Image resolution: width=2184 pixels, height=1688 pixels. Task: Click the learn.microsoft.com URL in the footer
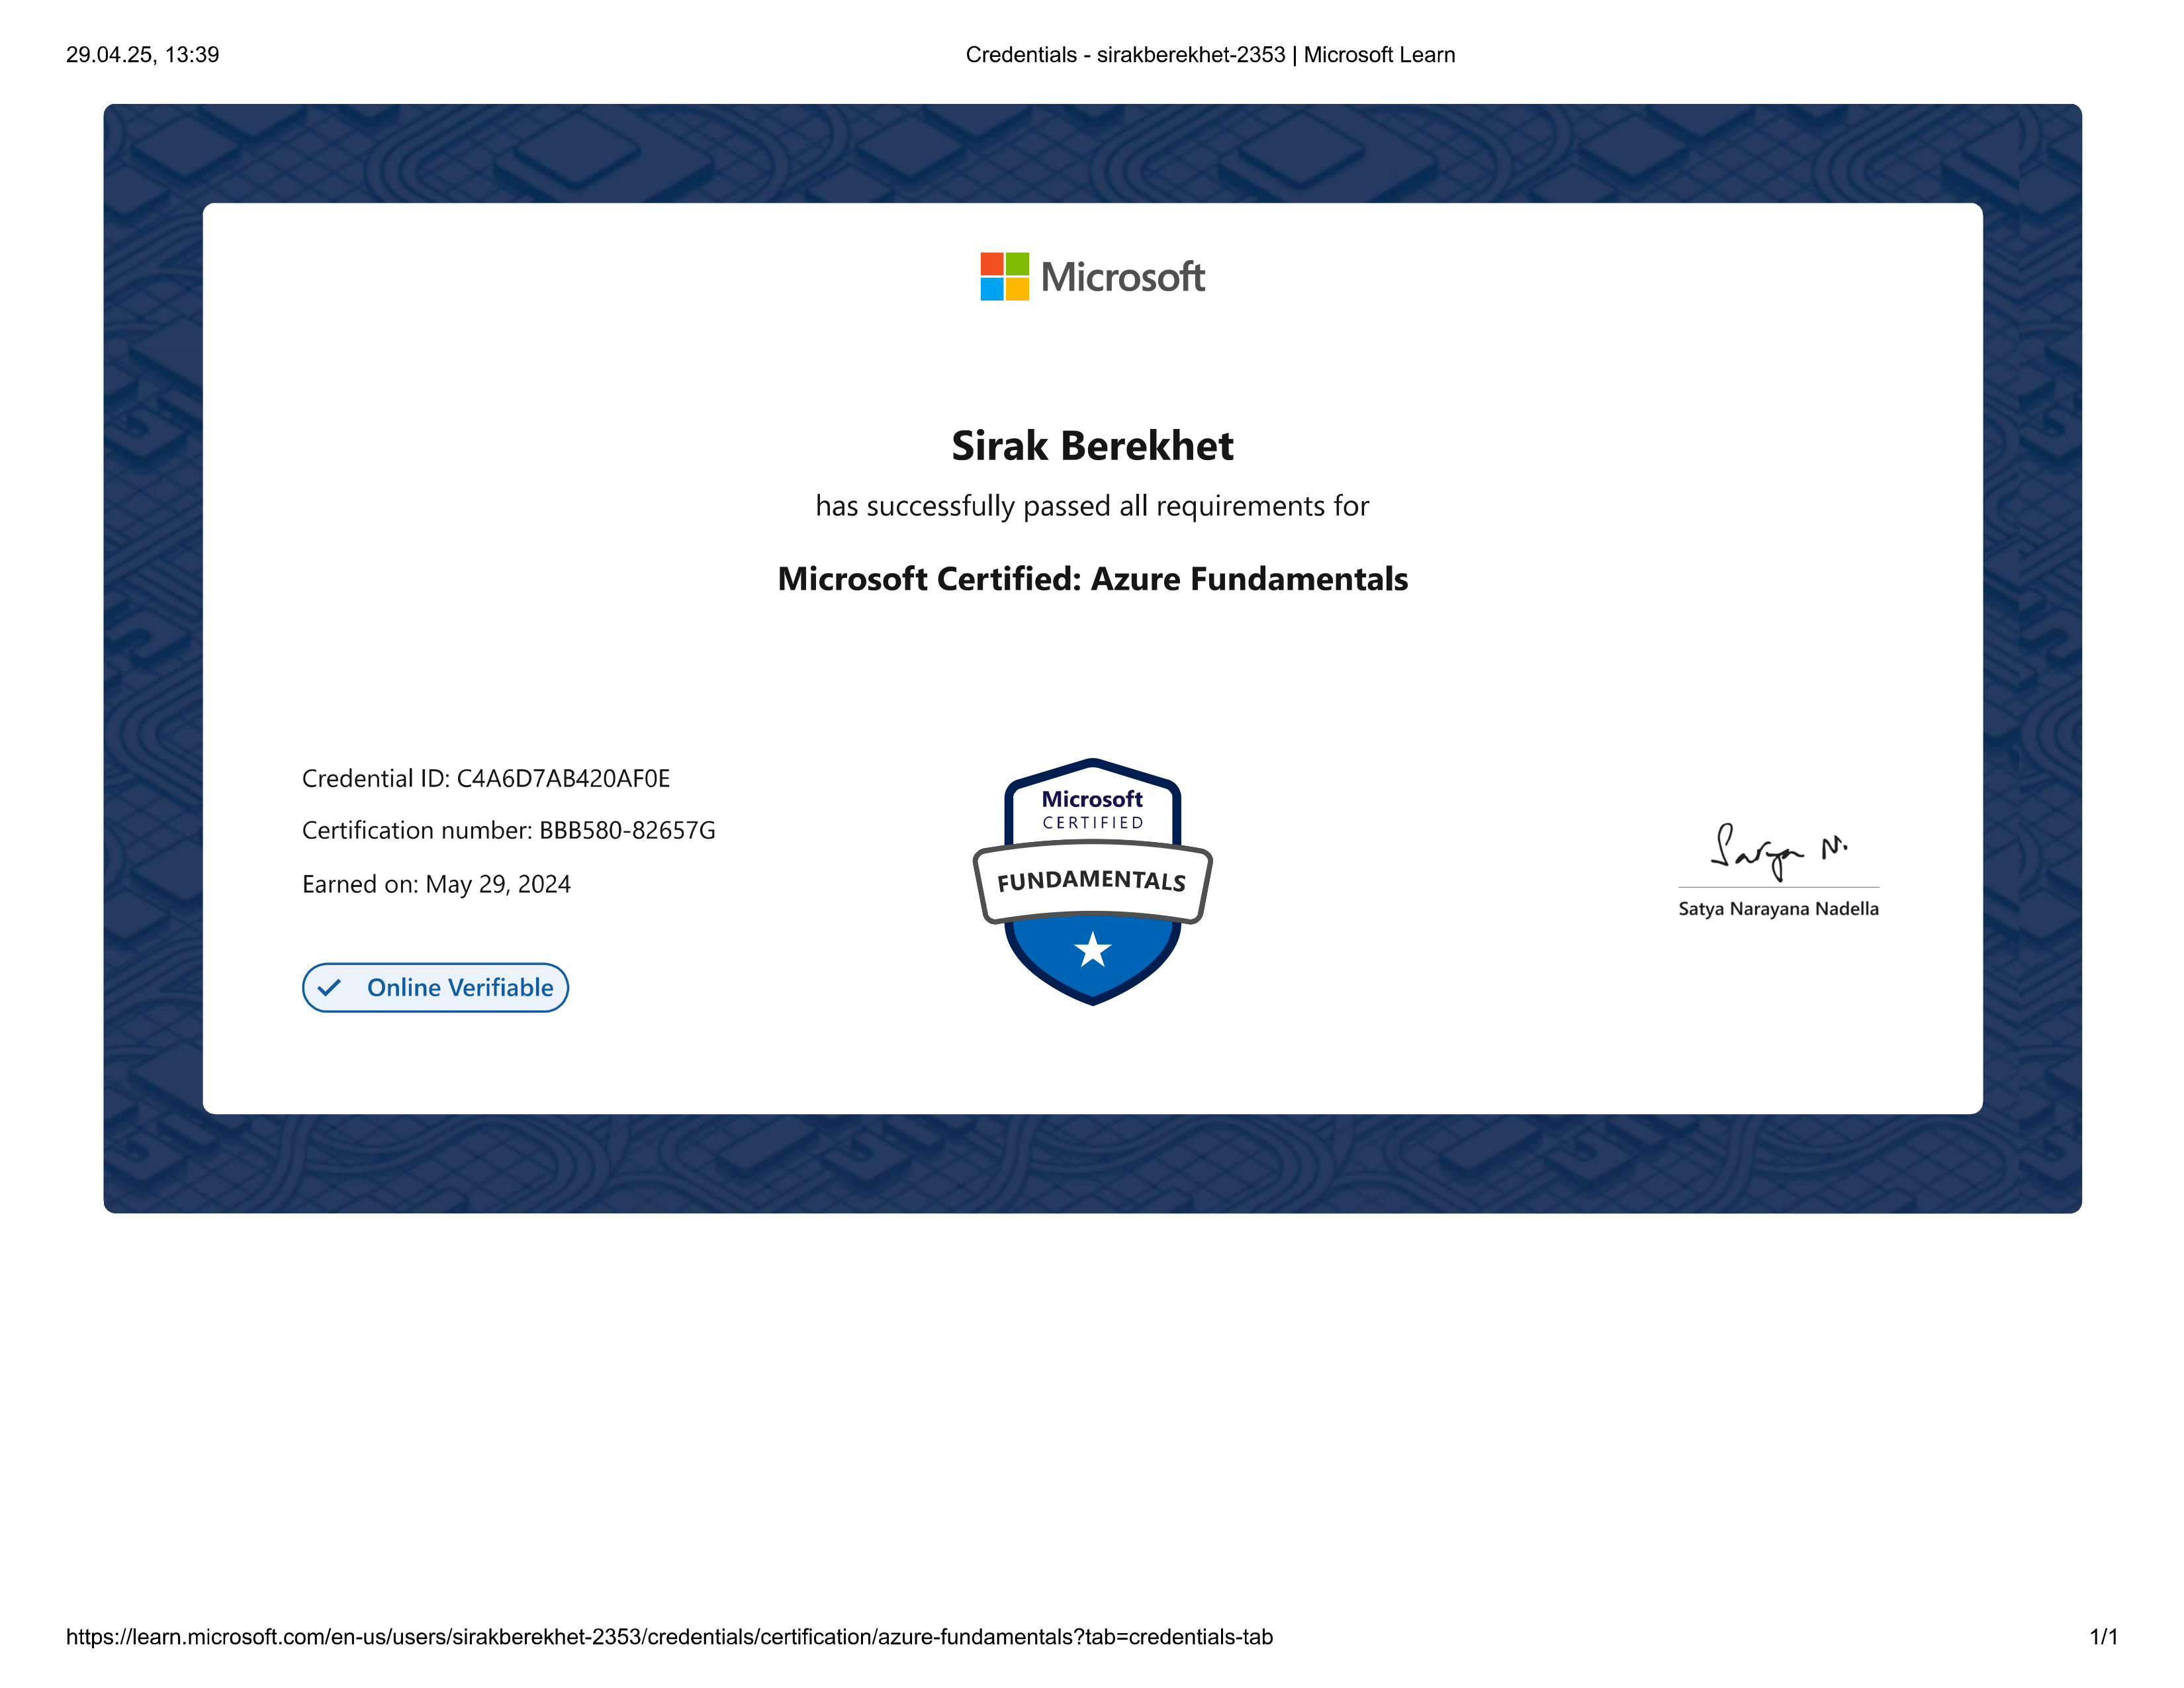point(669,1637)
